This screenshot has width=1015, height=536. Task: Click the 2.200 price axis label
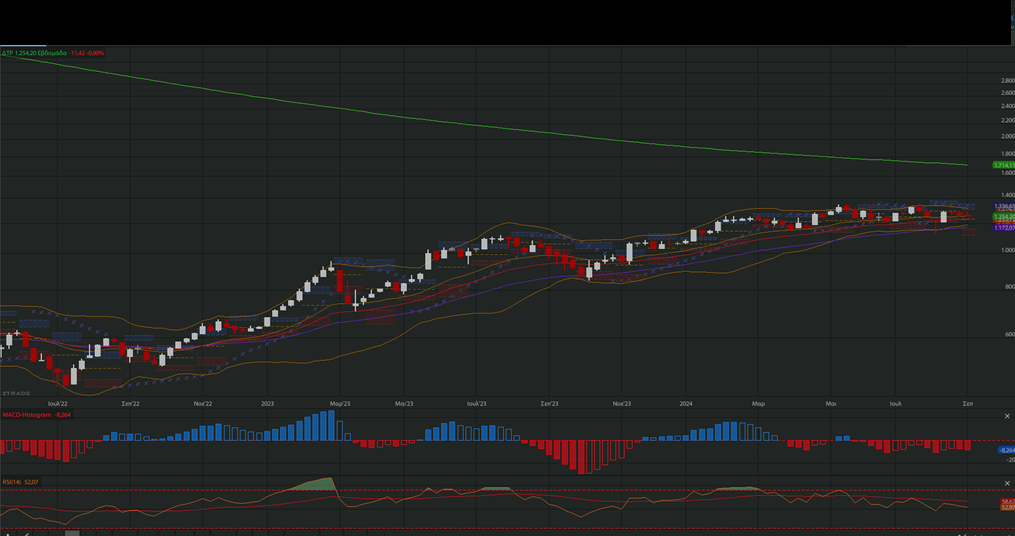click(1007, 120)
